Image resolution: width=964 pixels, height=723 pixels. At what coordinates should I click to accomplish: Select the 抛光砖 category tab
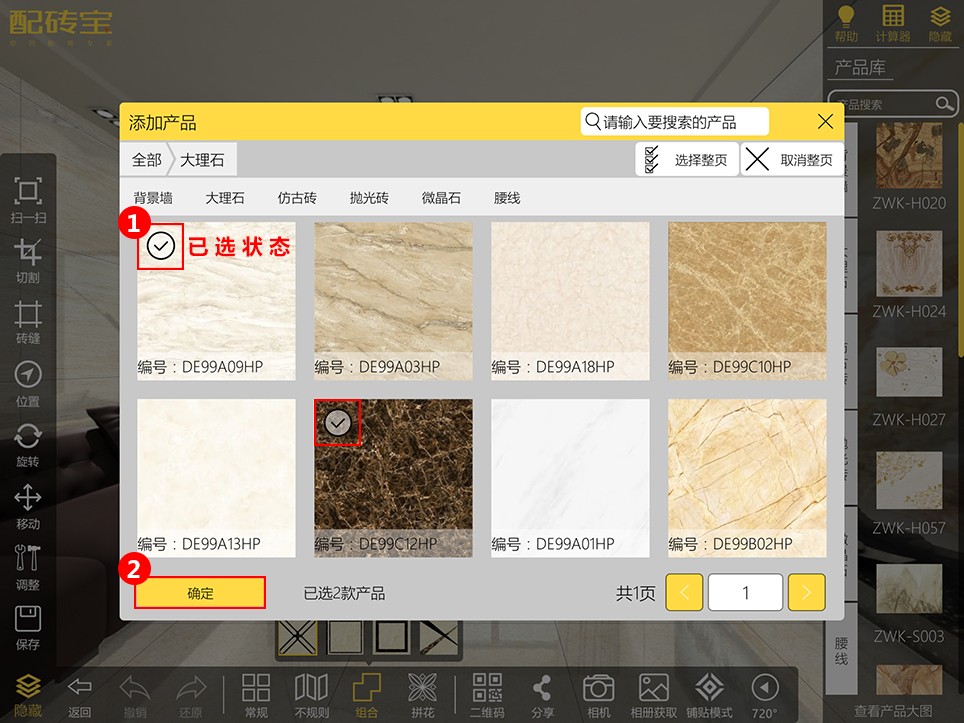click(369, 198)
